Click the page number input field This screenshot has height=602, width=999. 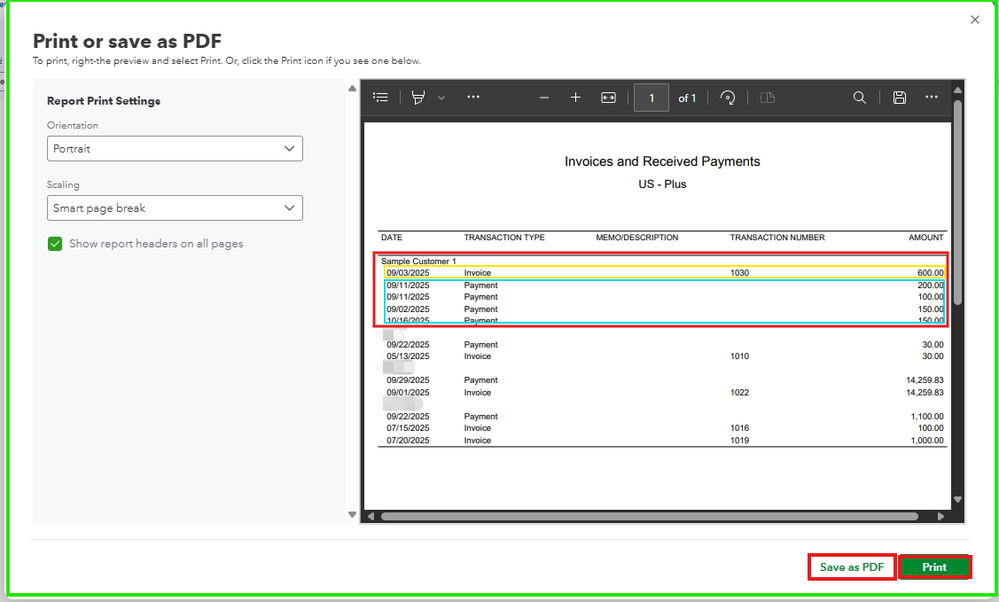click(651, 98)
